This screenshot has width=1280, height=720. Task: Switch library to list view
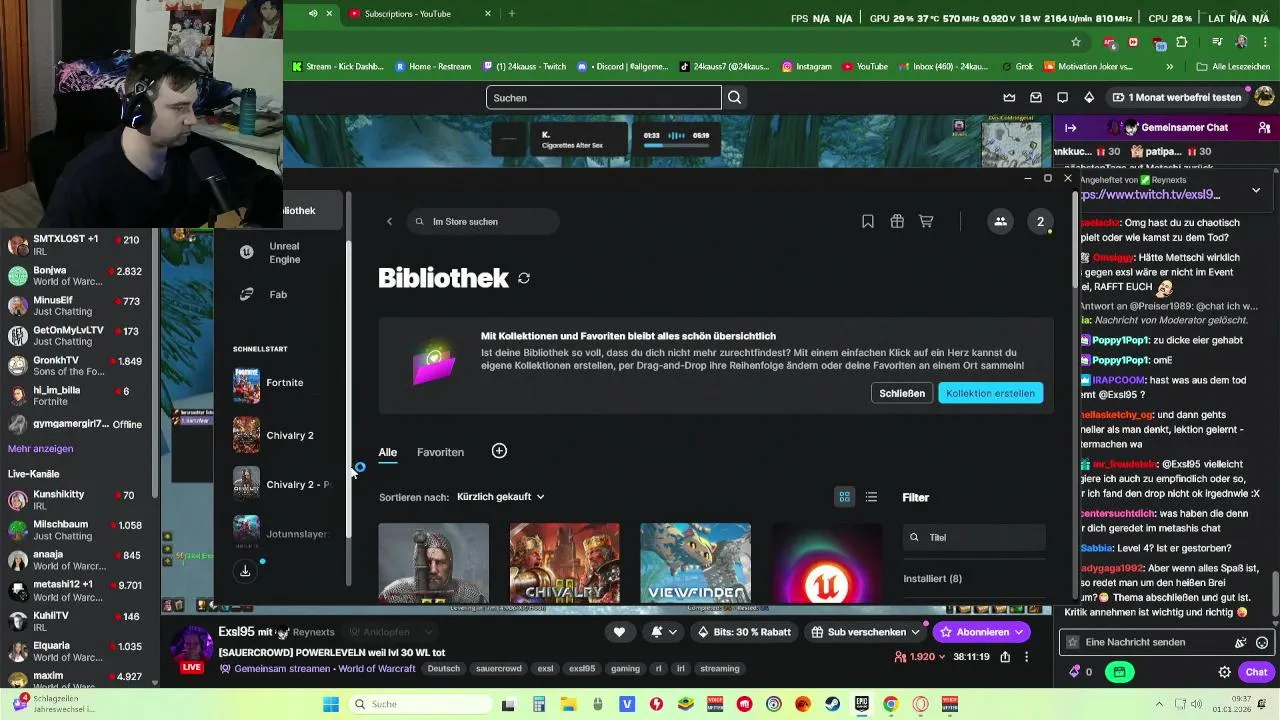tap(871, 497)
